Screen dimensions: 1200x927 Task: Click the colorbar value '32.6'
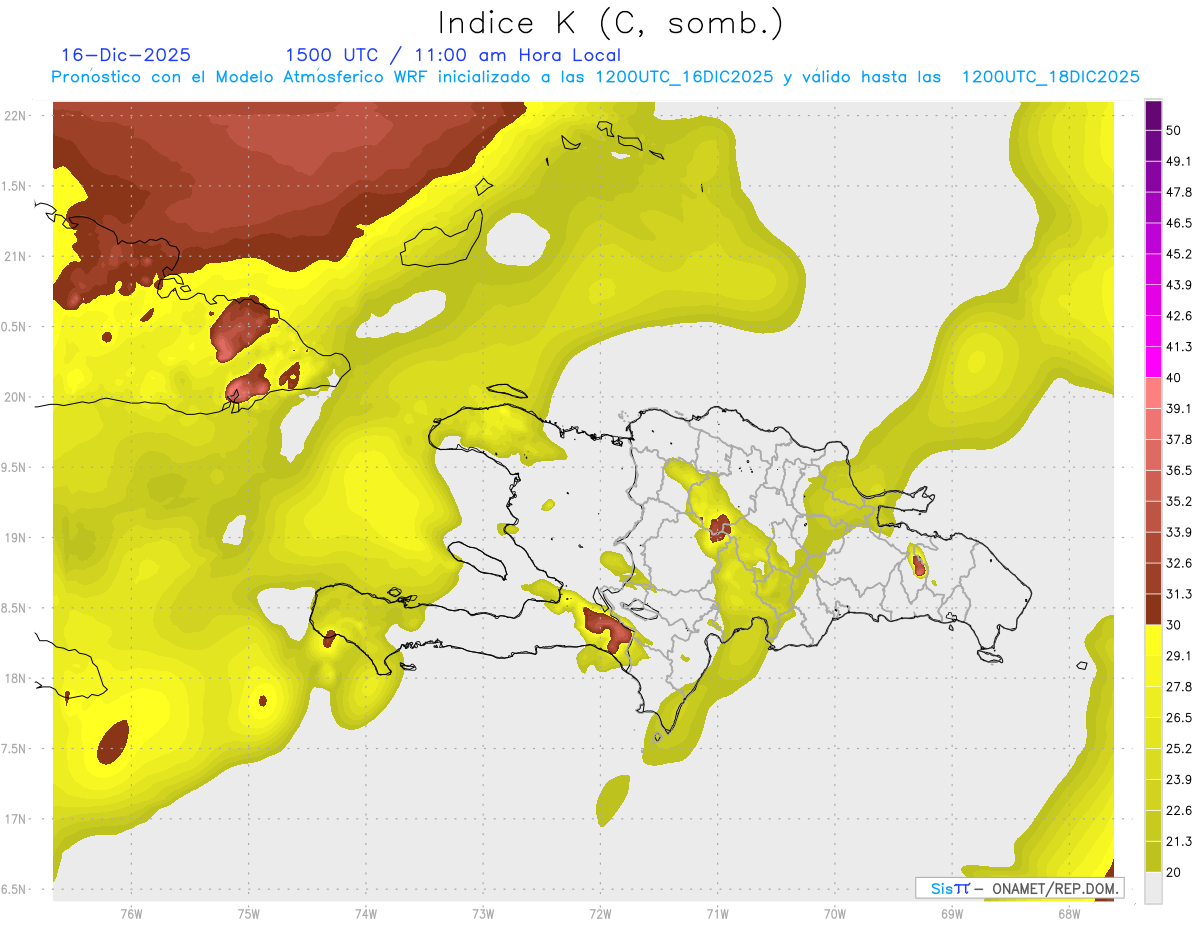1179,563
